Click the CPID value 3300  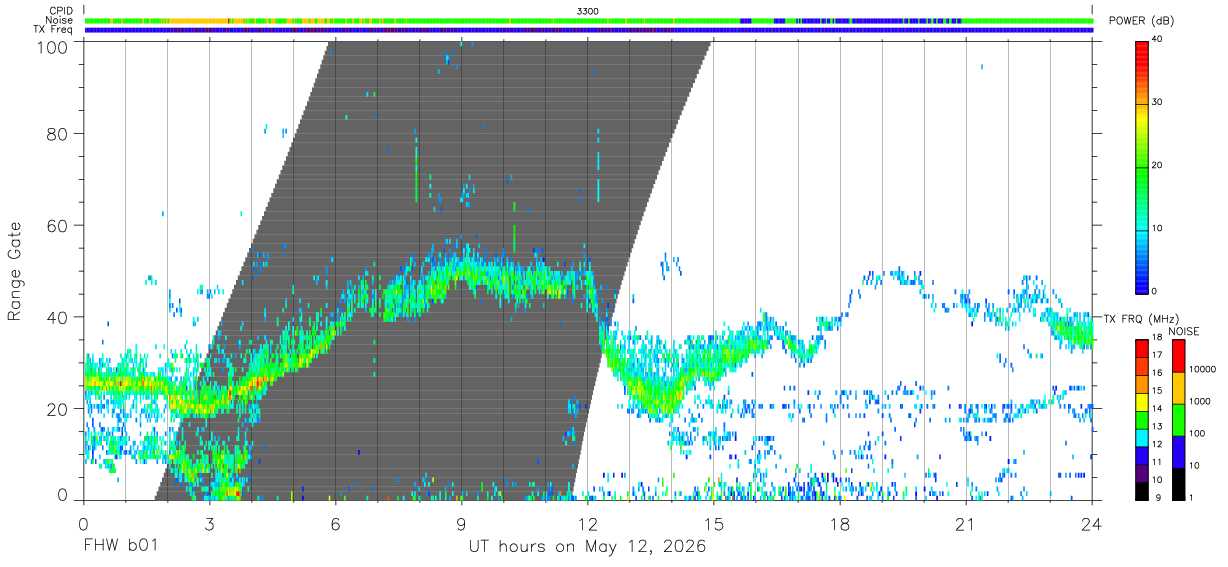(x=588, y=10)
